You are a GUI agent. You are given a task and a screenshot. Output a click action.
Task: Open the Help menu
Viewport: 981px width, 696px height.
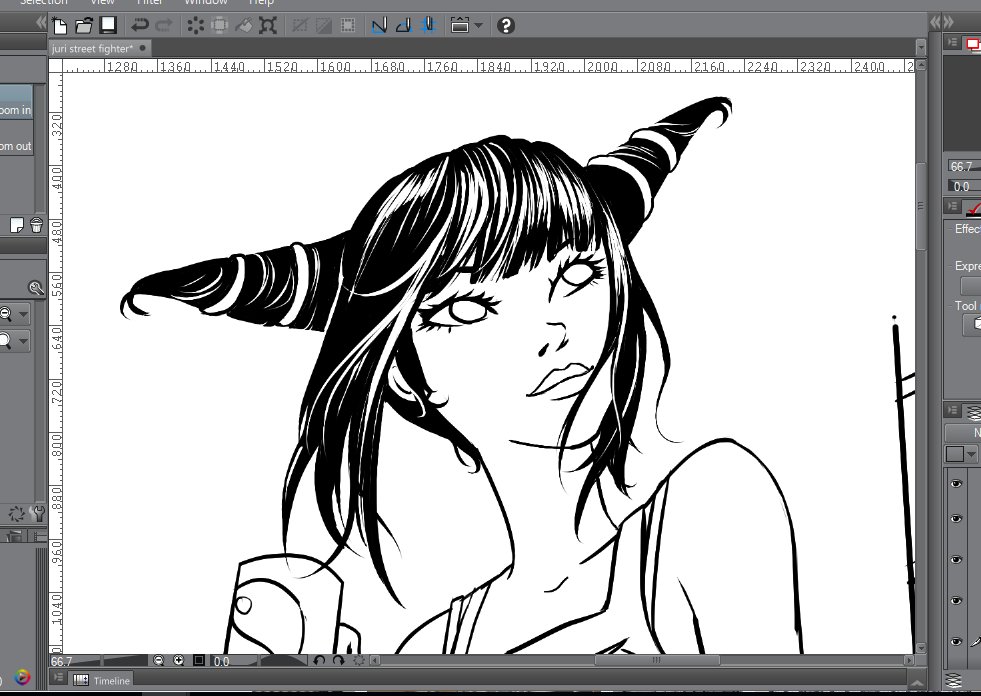pyautogui.click(x=262, y=3)
